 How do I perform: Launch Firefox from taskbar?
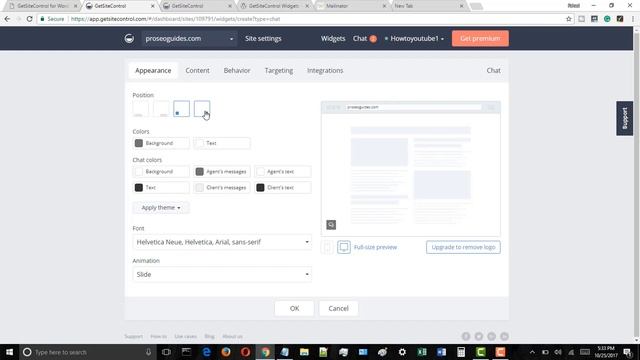[226, 352]
